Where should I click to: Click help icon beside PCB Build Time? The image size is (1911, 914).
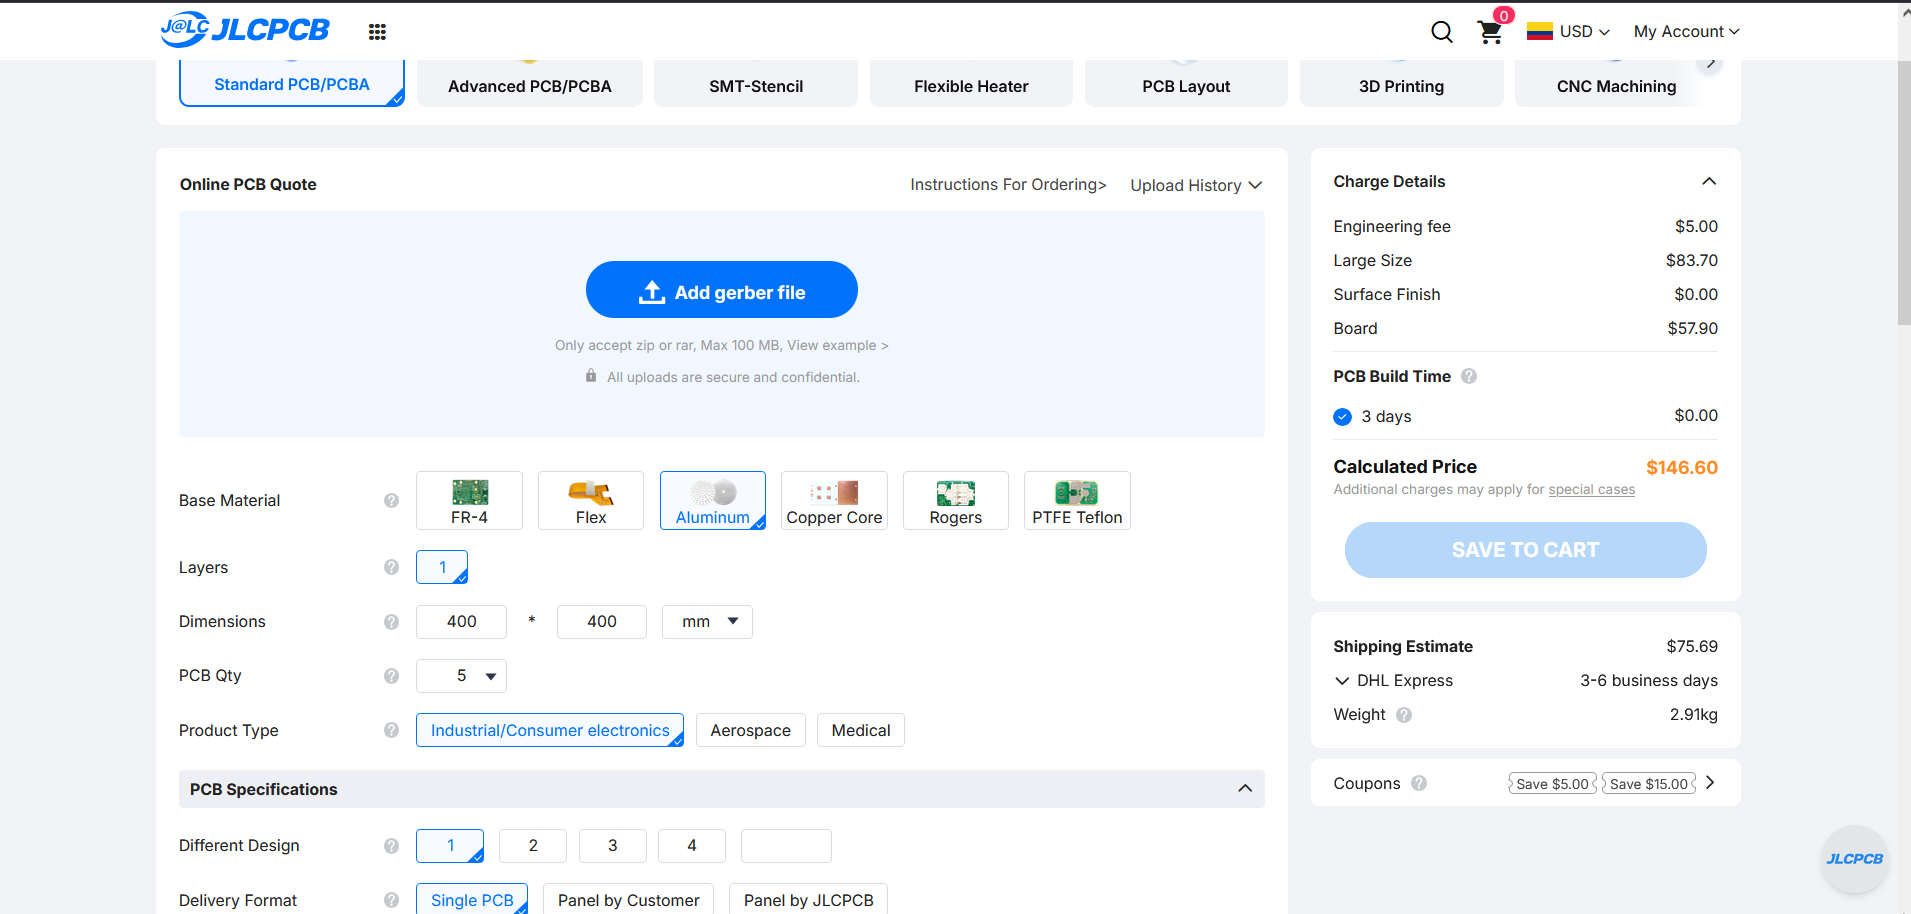tap(1469, 376)
